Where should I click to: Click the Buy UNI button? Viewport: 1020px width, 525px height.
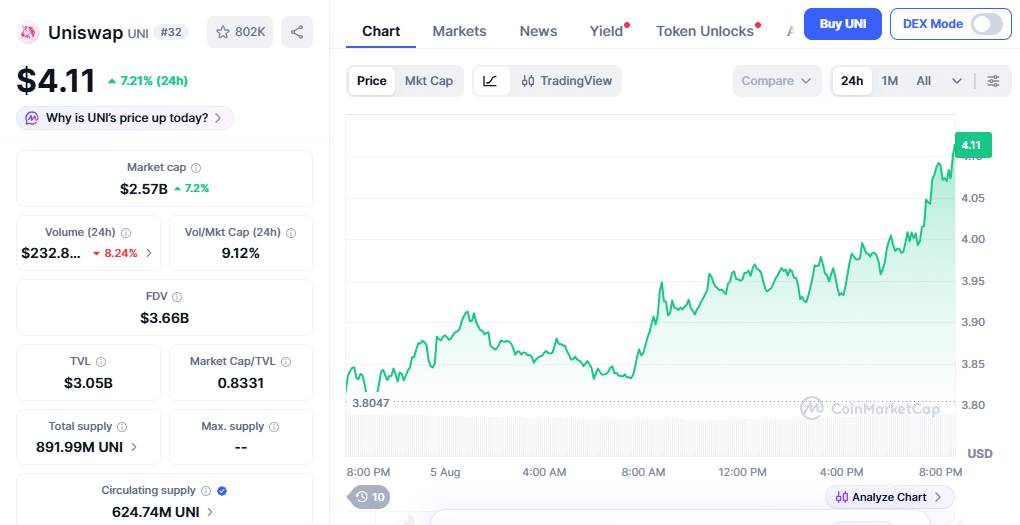(842, 24)
